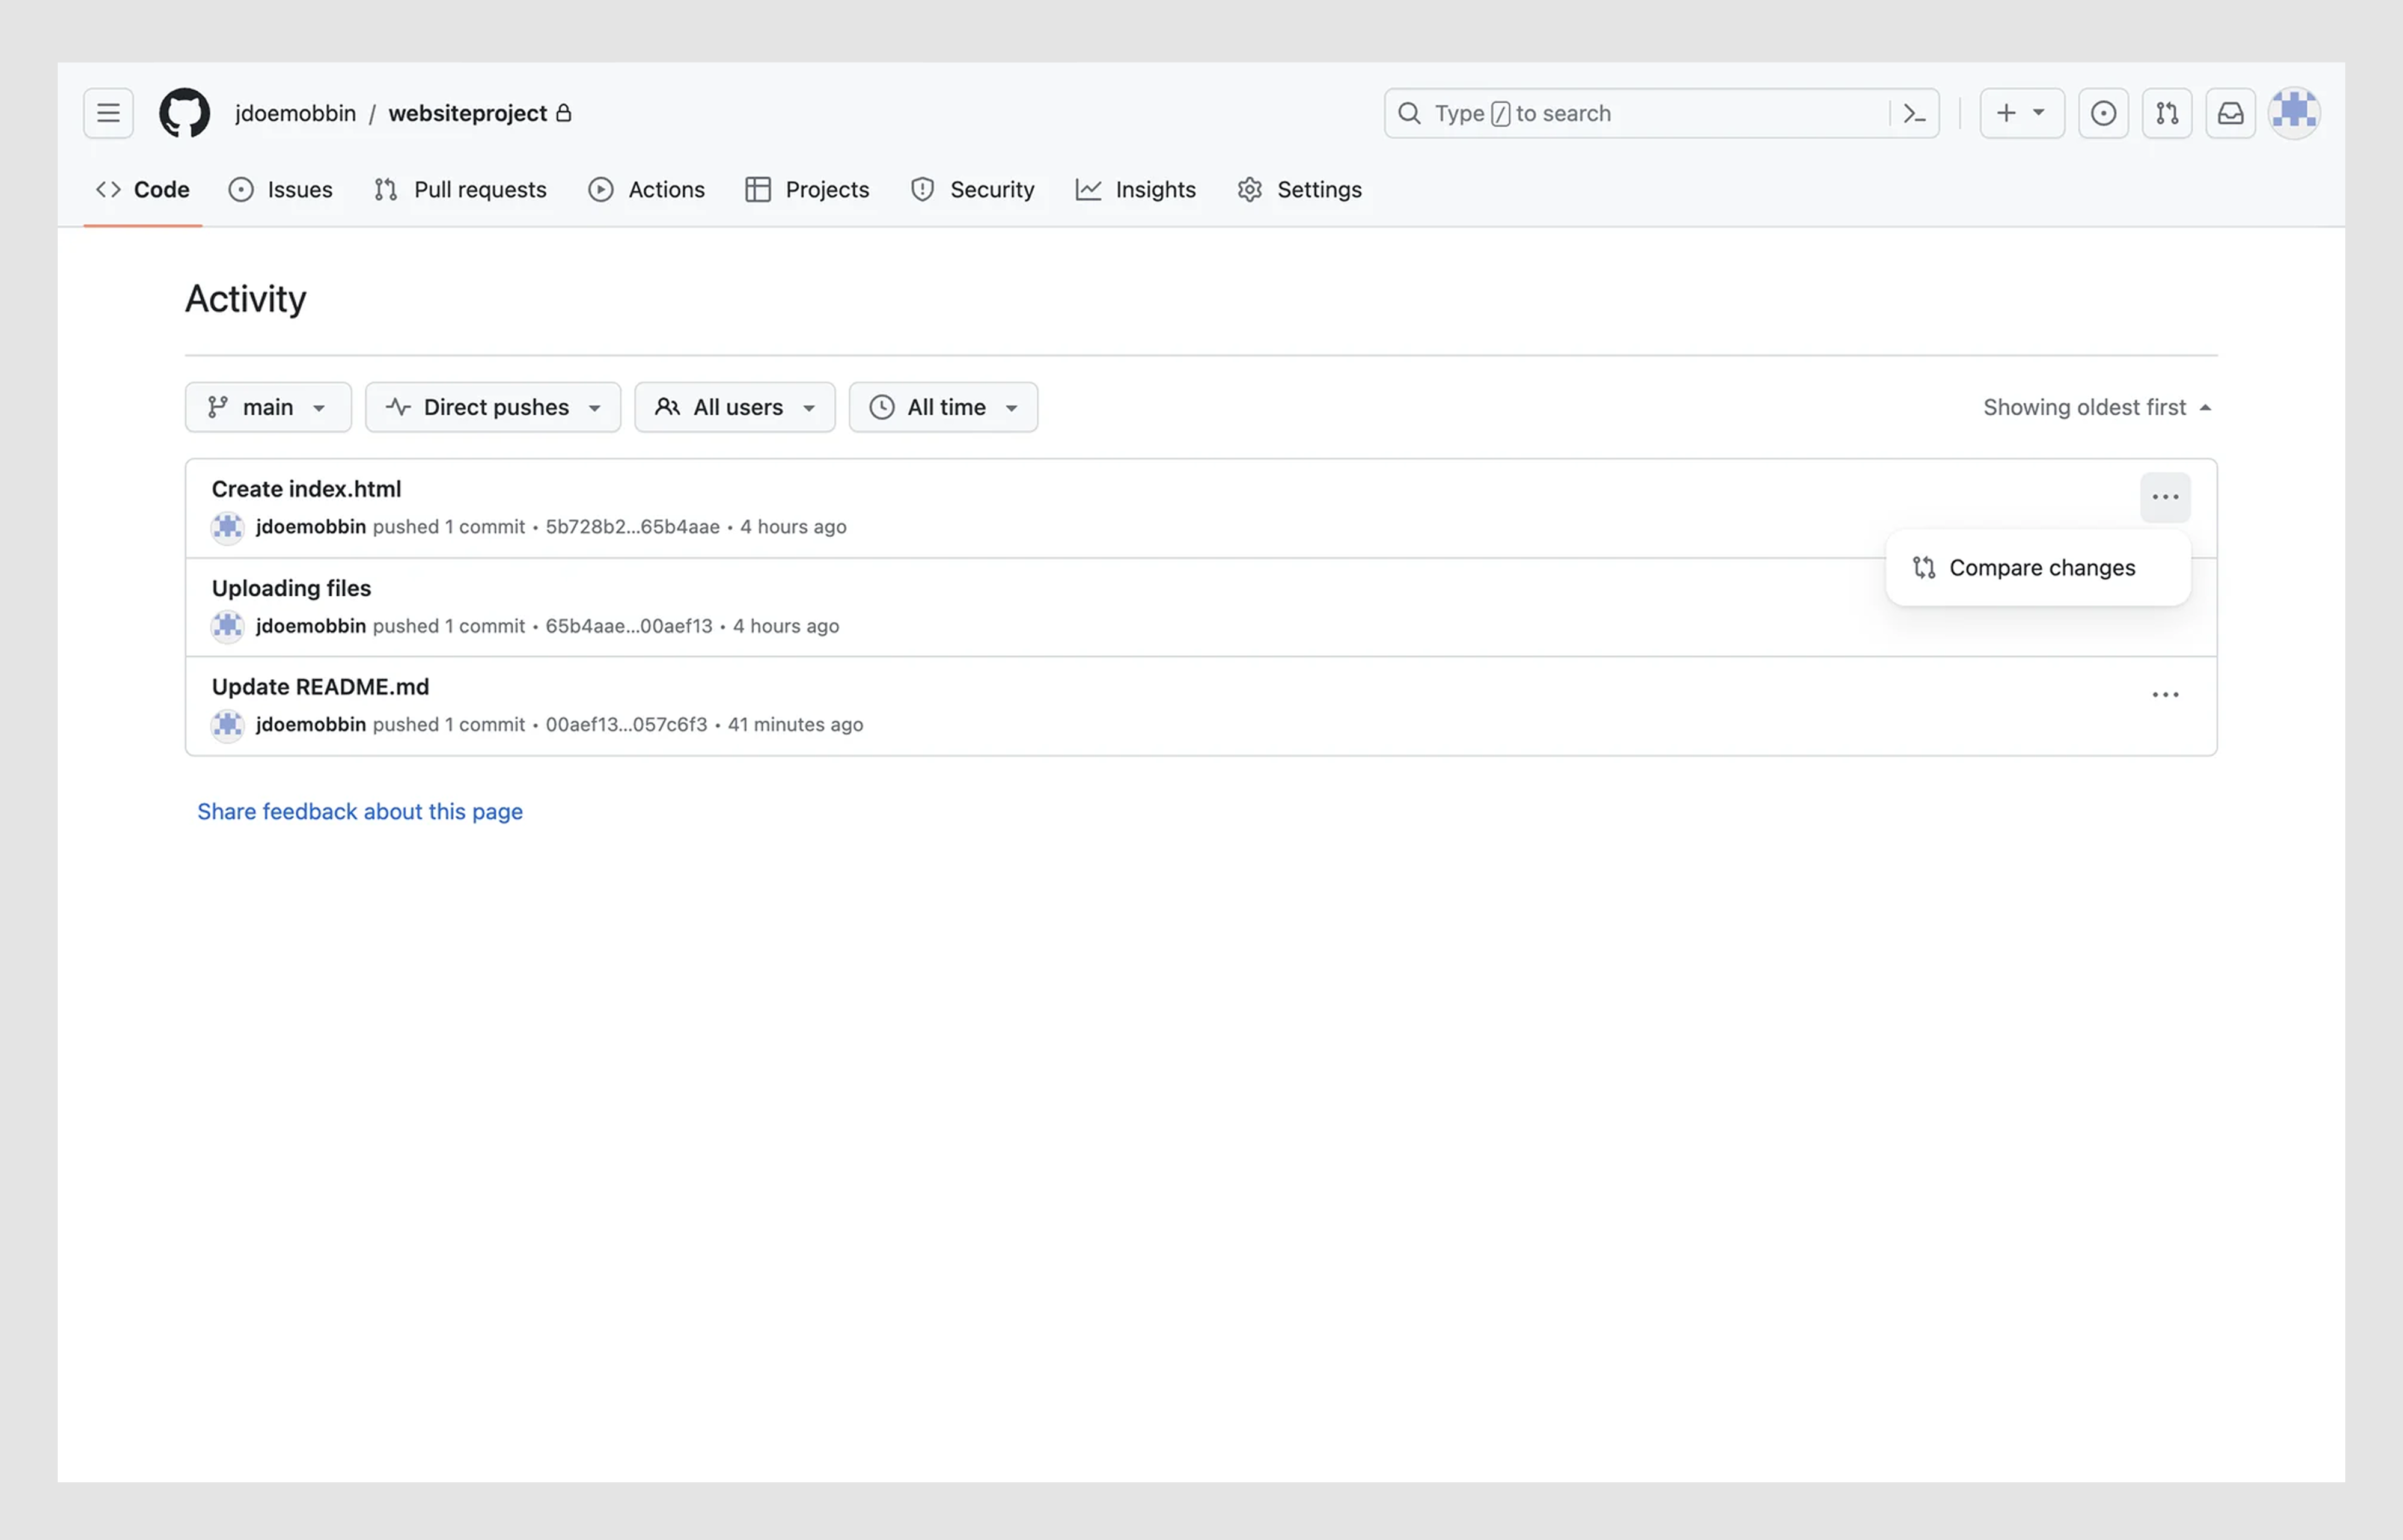2403x1540 pixels.
Task: Open the command palette icon
Action: 1914,113
